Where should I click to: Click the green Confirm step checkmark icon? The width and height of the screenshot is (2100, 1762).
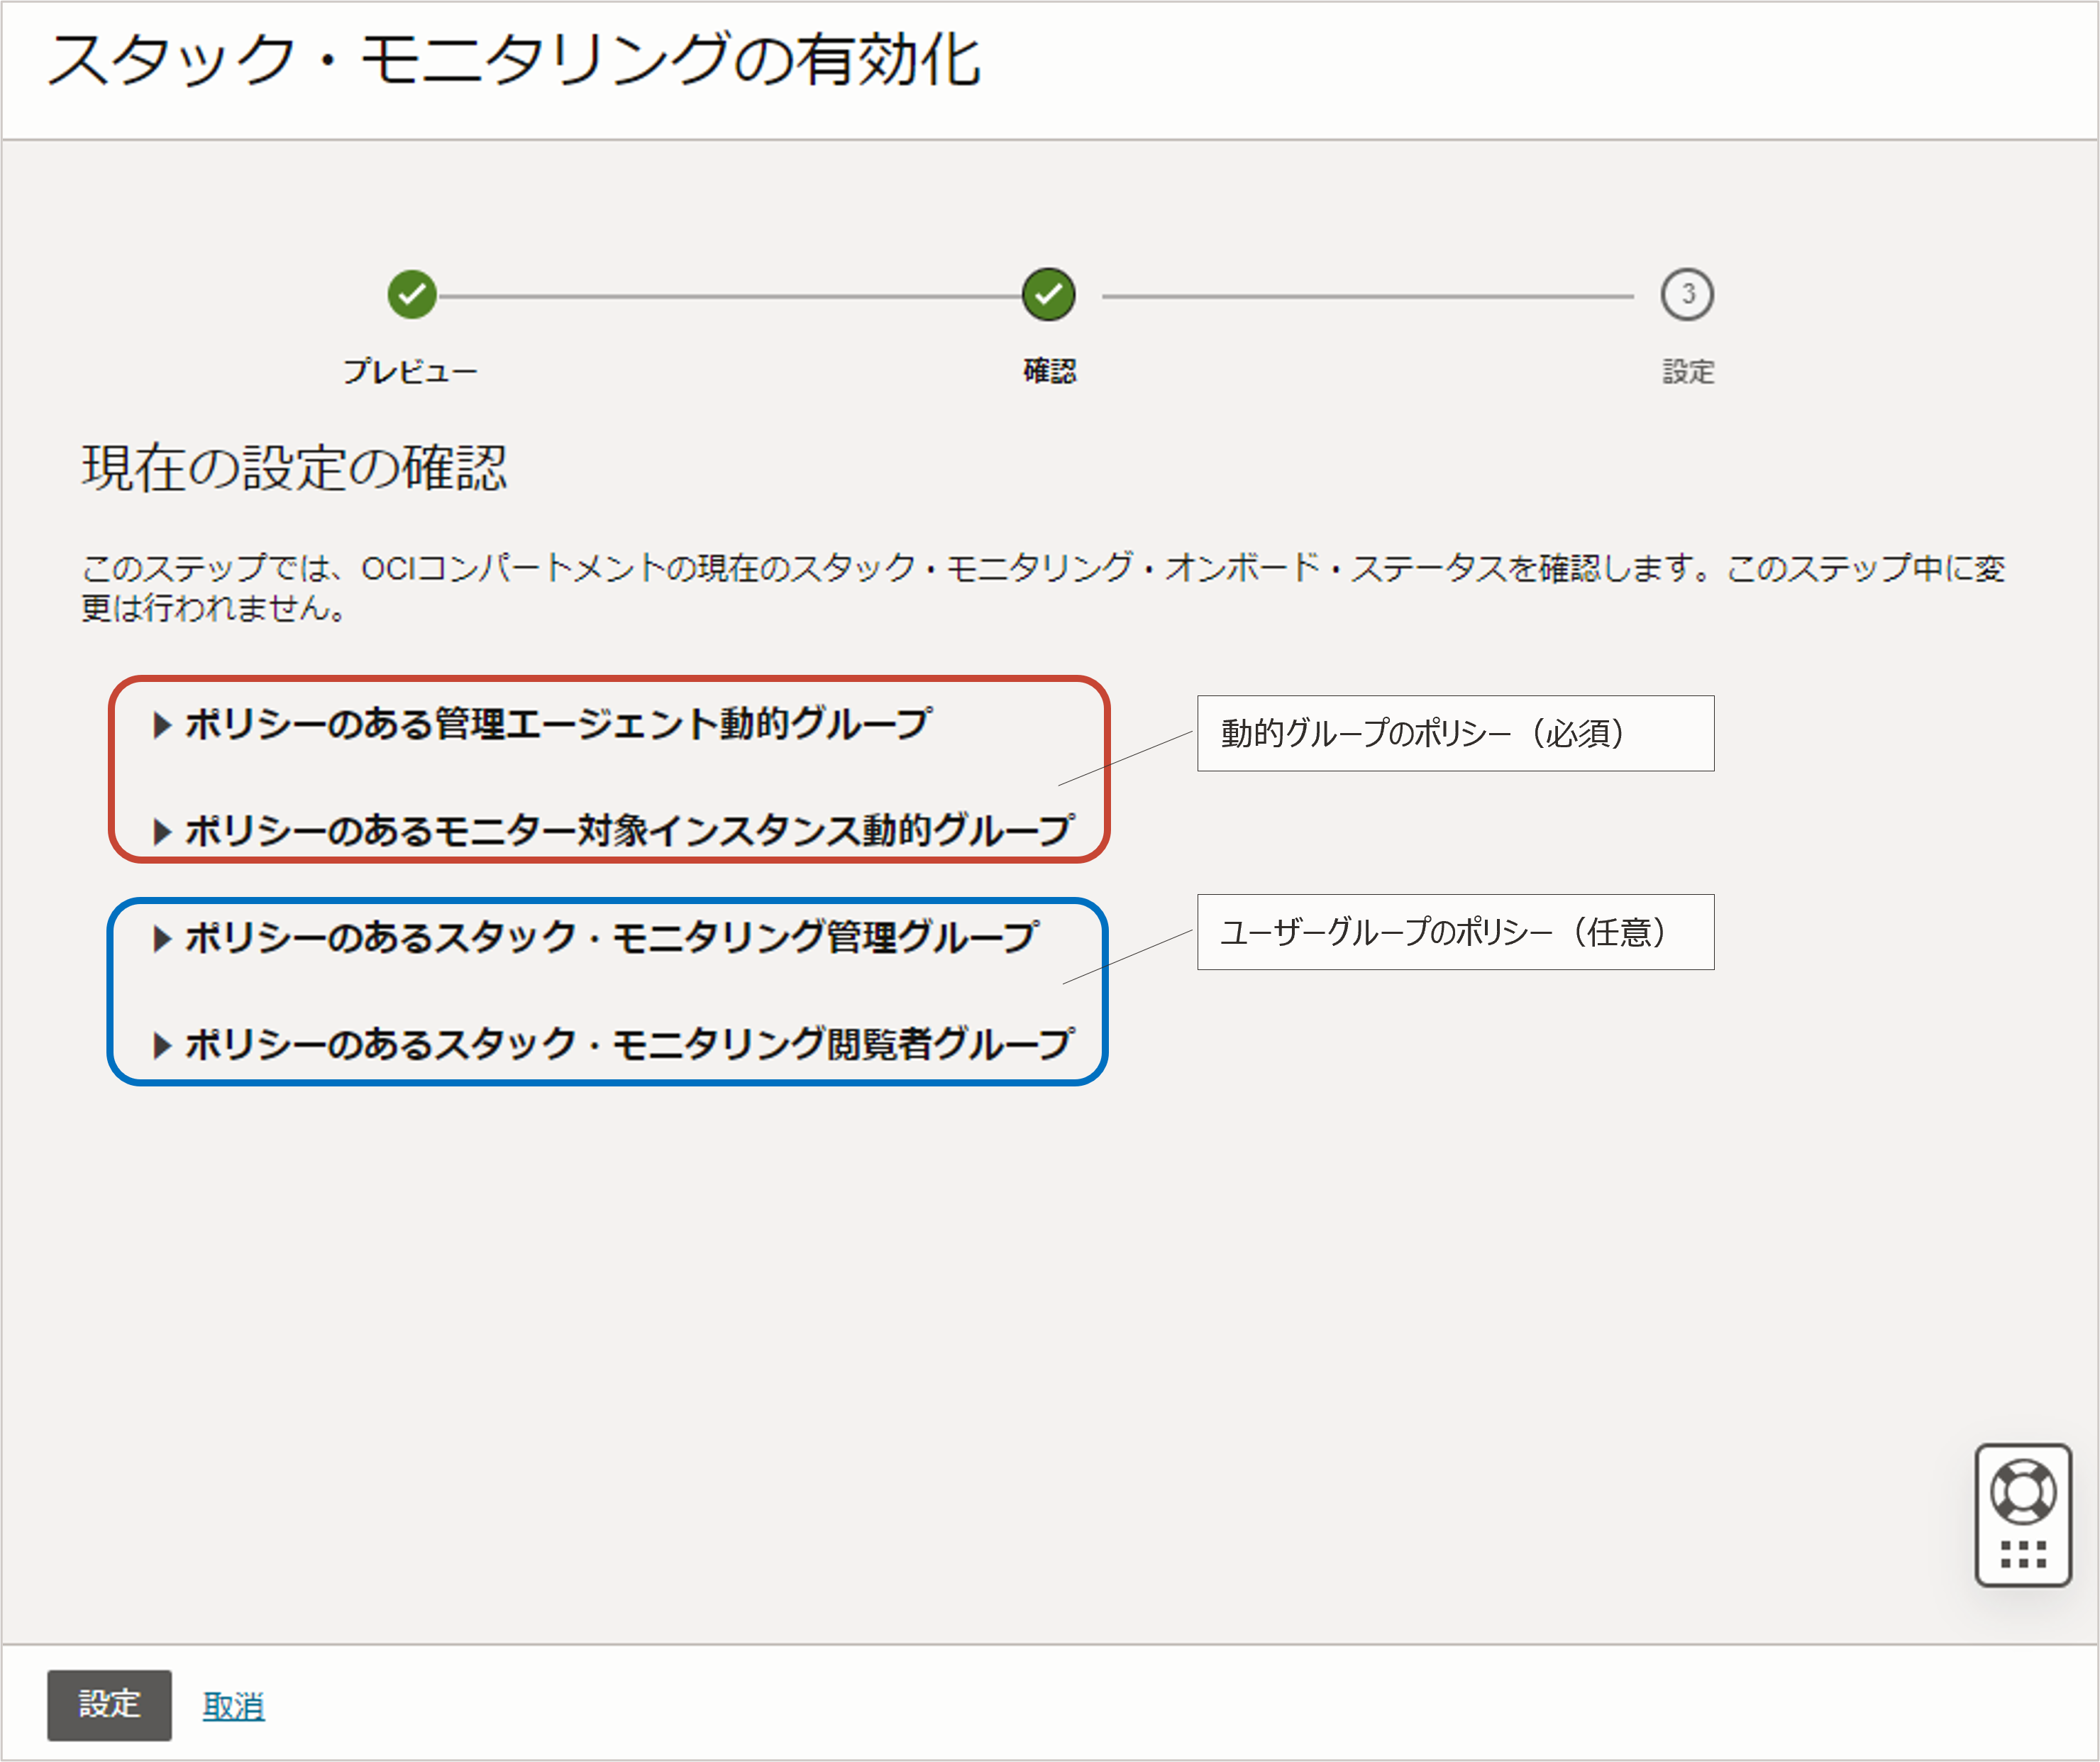[x=1048, y=294]
